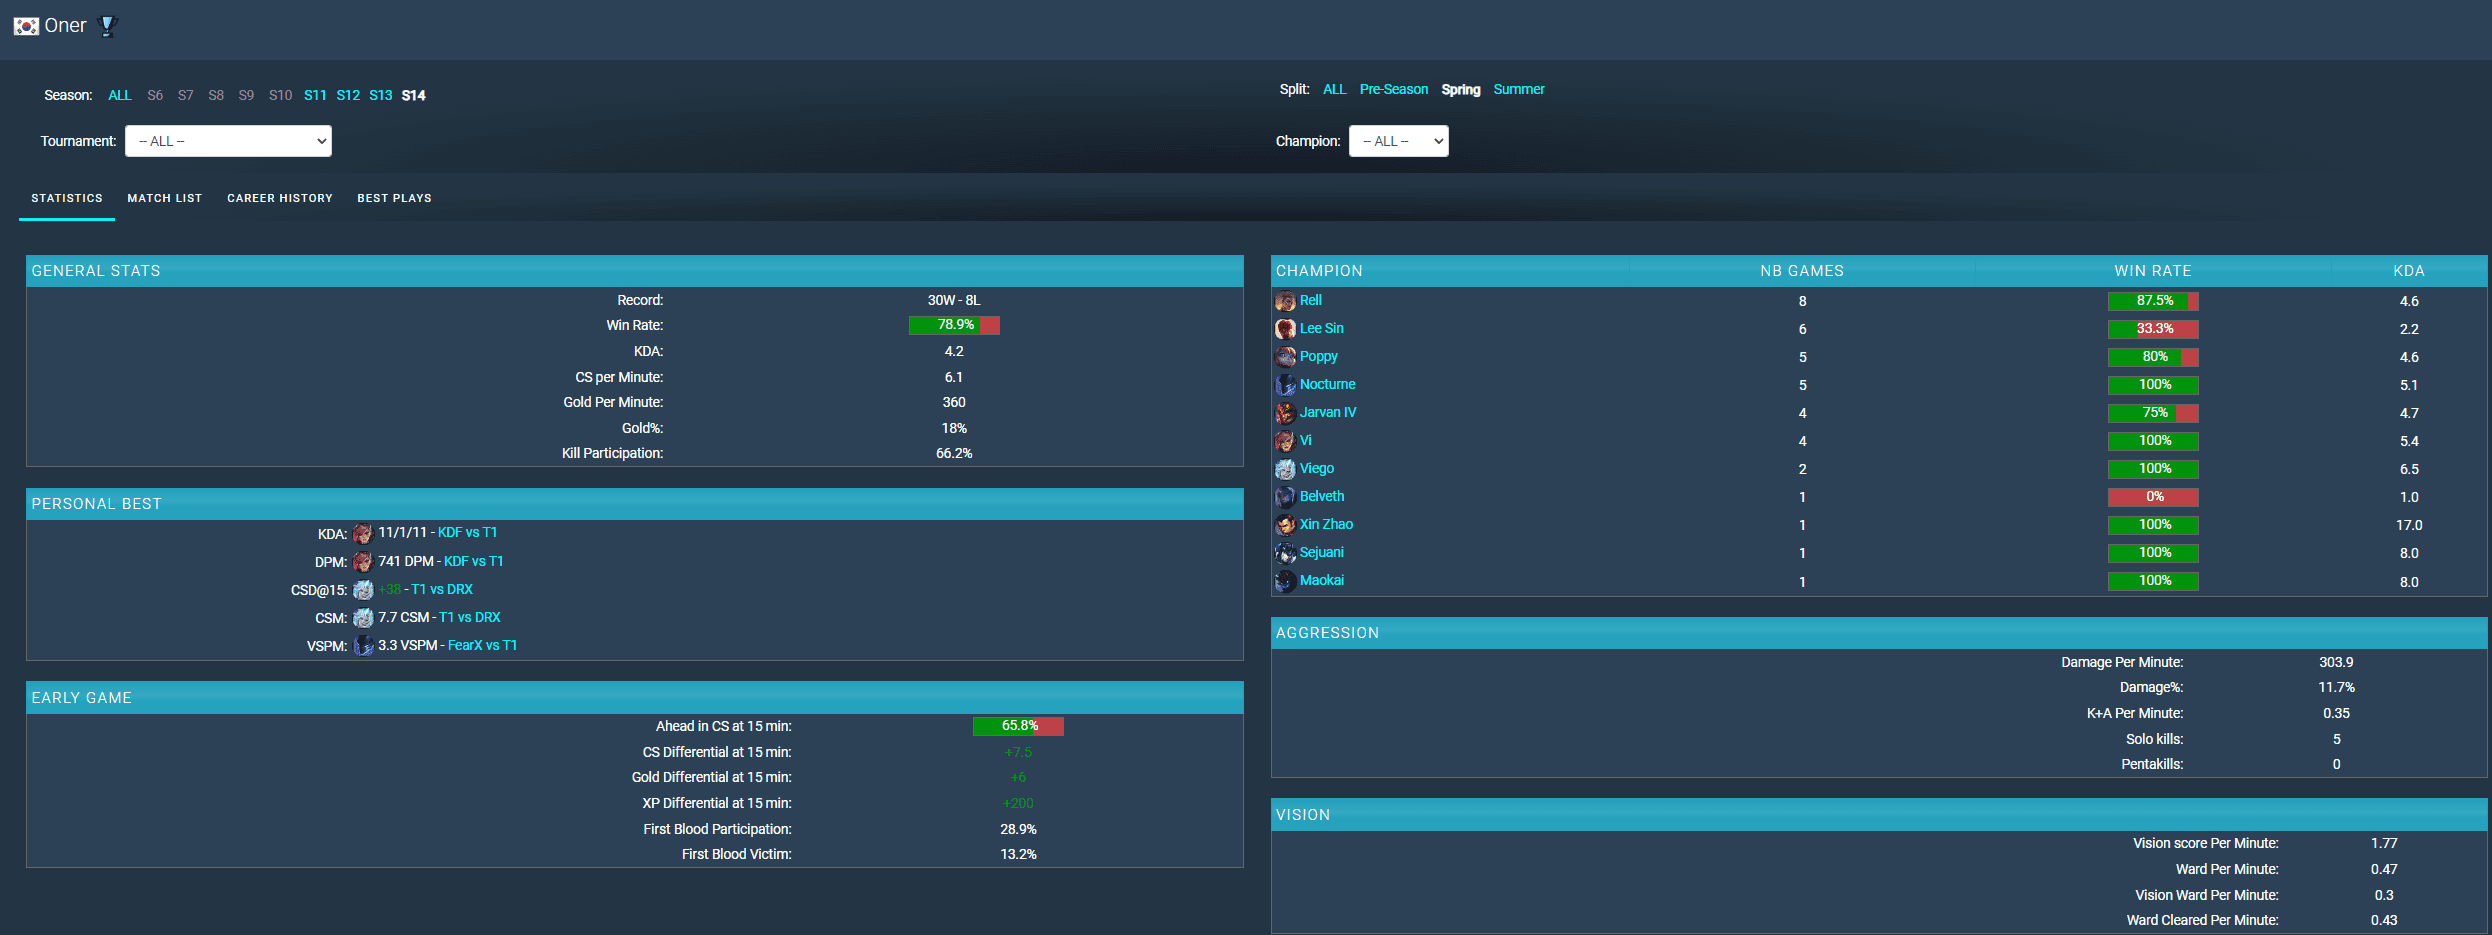The image size is (2492, 935).
Task: Click the trophy icon next to Oner
Action: (109, 26)
